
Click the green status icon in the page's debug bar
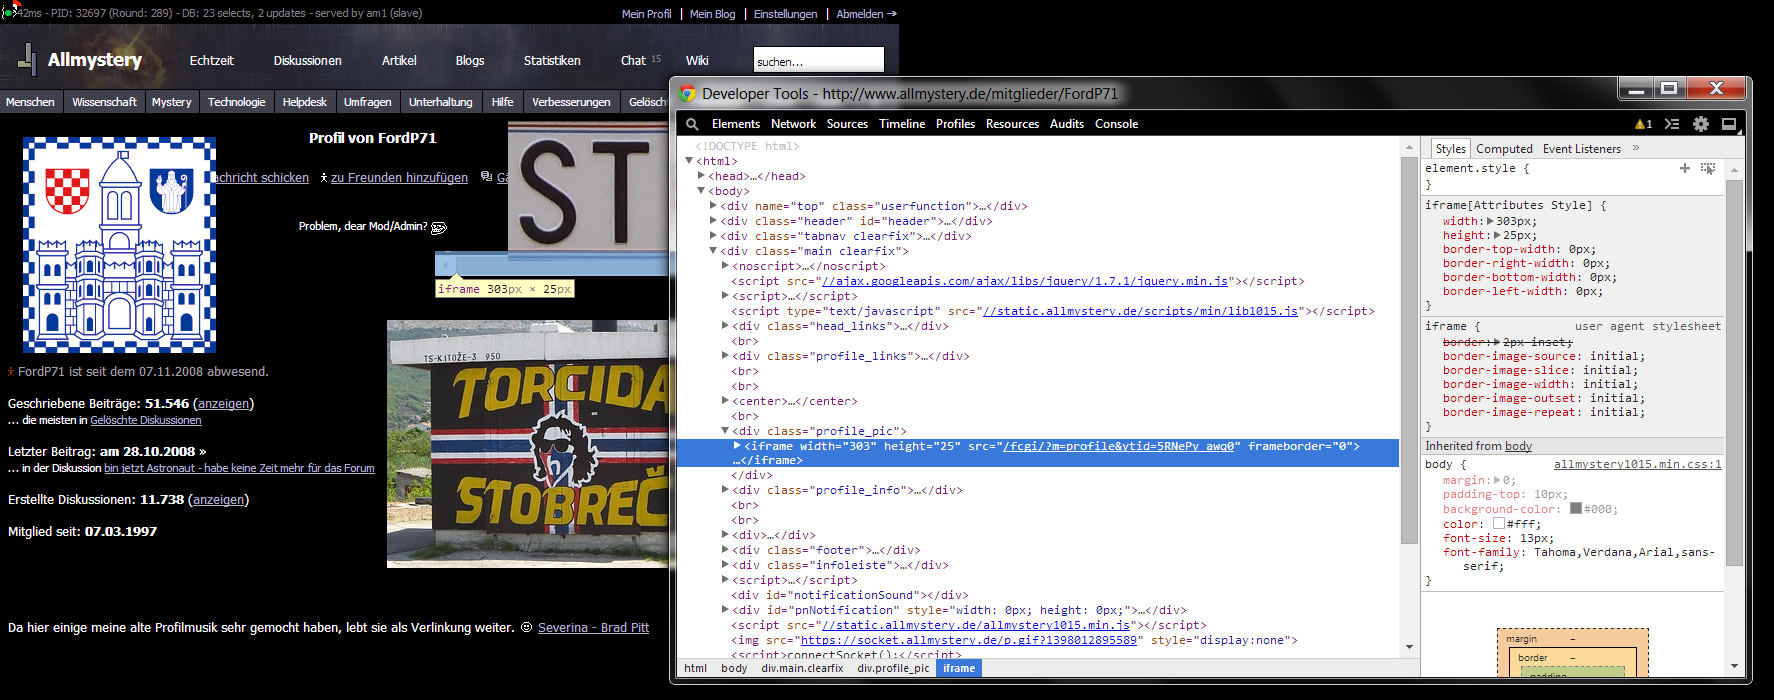(9, 13)
